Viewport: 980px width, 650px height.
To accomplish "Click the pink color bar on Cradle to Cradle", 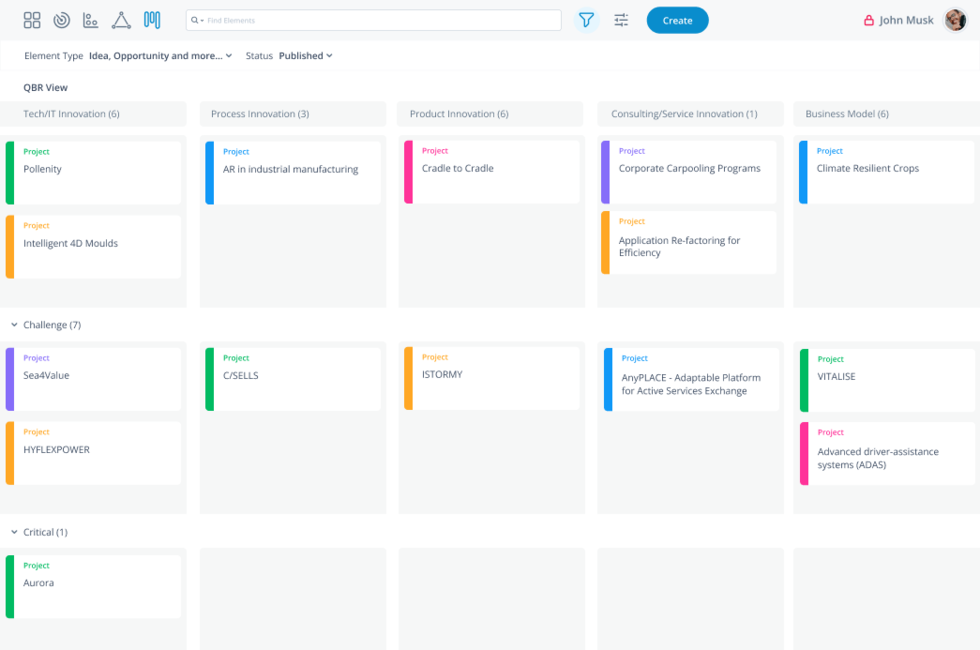I will [x=409, y=172].
